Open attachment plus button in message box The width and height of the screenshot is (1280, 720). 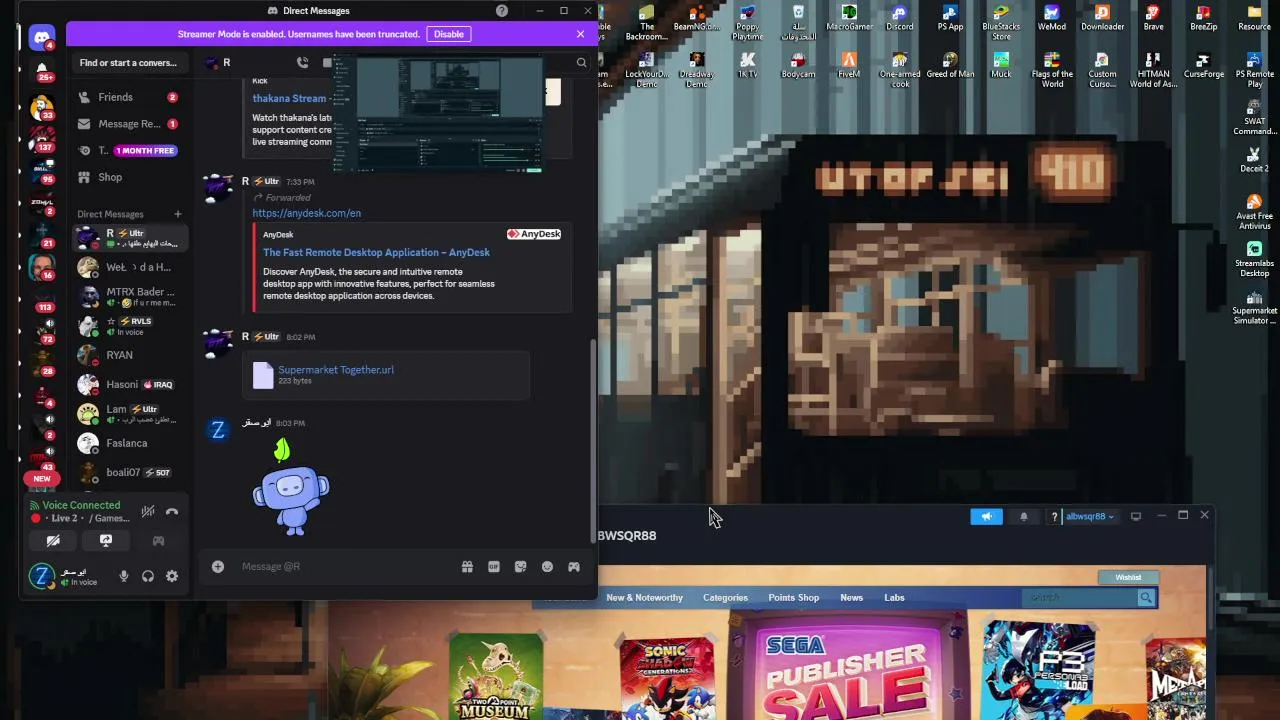tap(217, 567)
